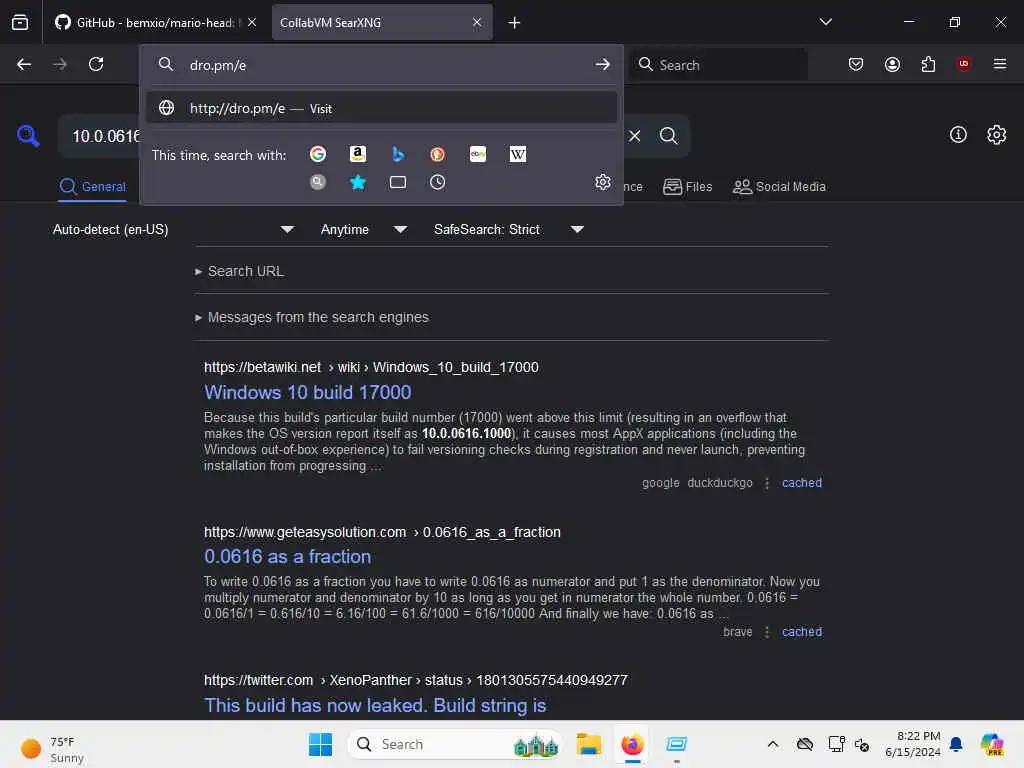The width and height of the screenshot is (1024, 768).
Task: Close the GitHub tab
Action: (252, 22)
